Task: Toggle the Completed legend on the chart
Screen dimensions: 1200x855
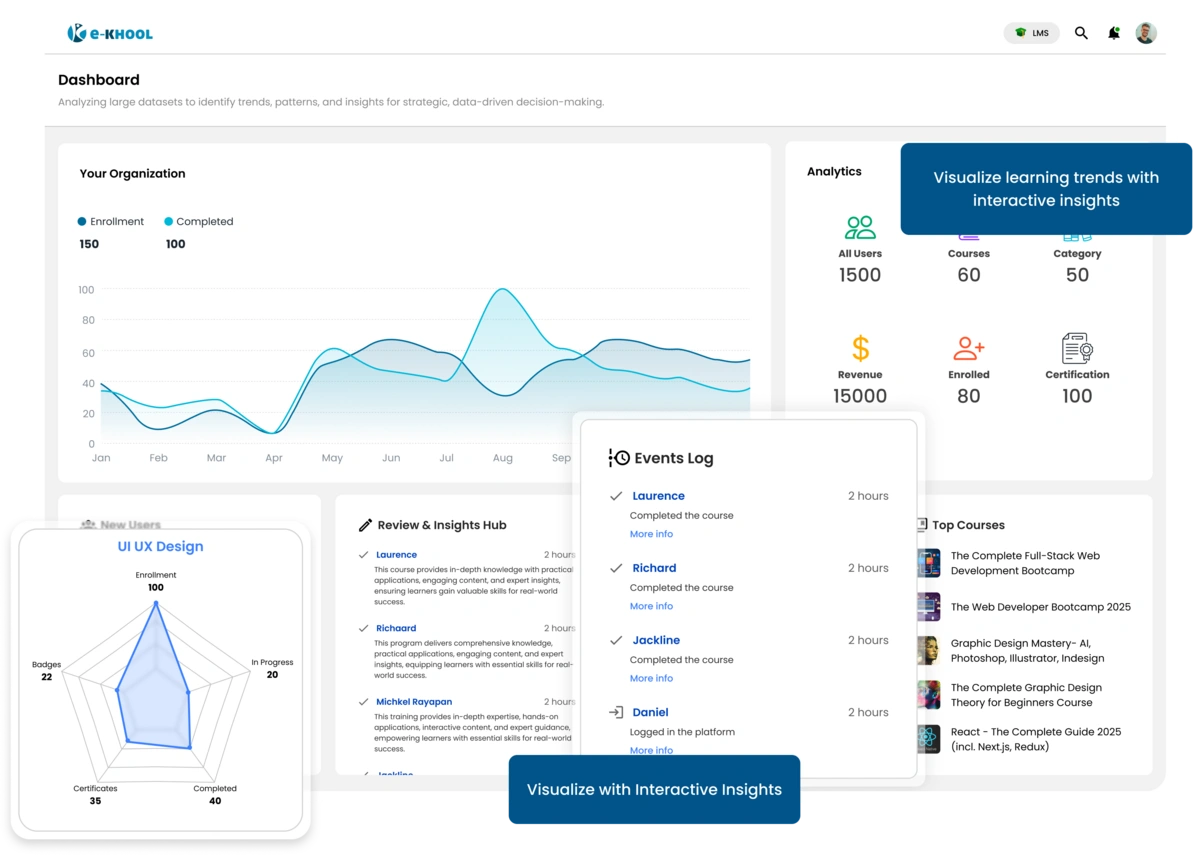Action: click(197, 221)
